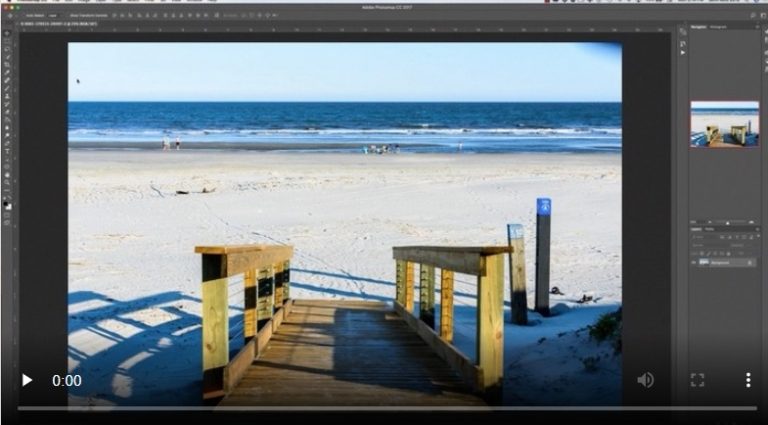Screen dimensions: 768x425
Task: Toggle the Auto-Select checkbox
Action: tap(27, 16)
